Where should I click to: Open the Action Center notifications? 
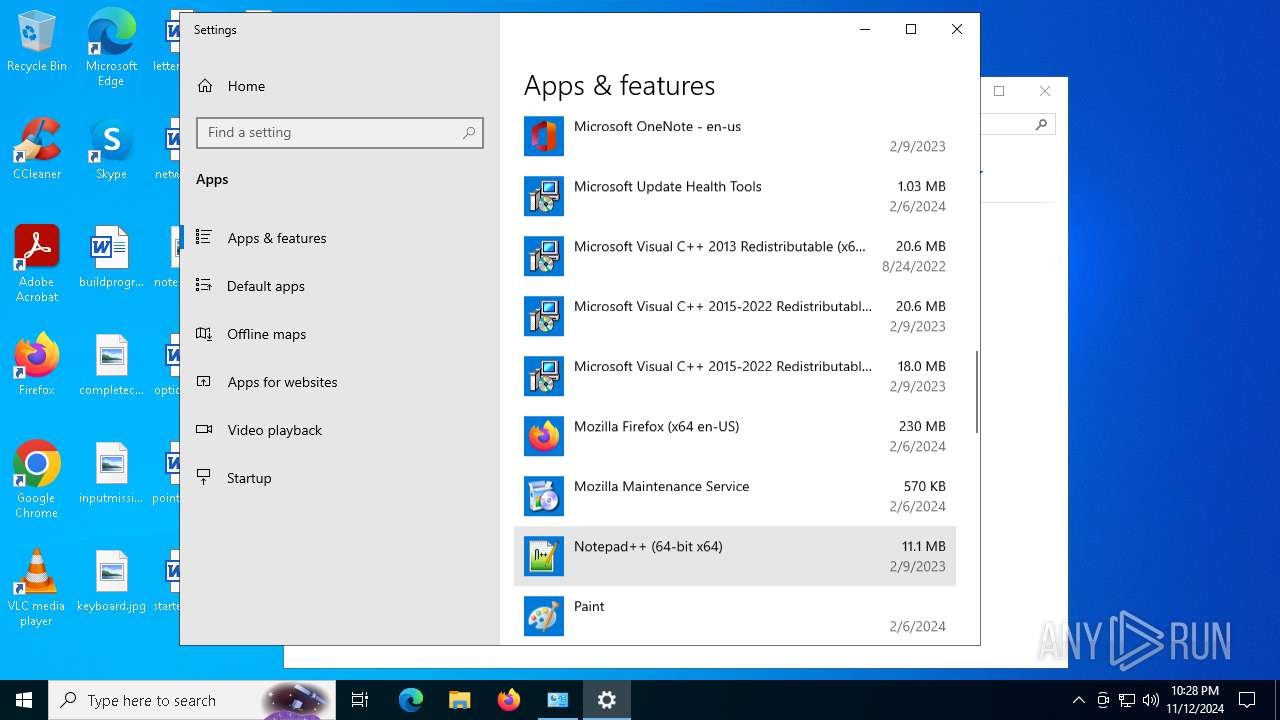coord(1247,700)
